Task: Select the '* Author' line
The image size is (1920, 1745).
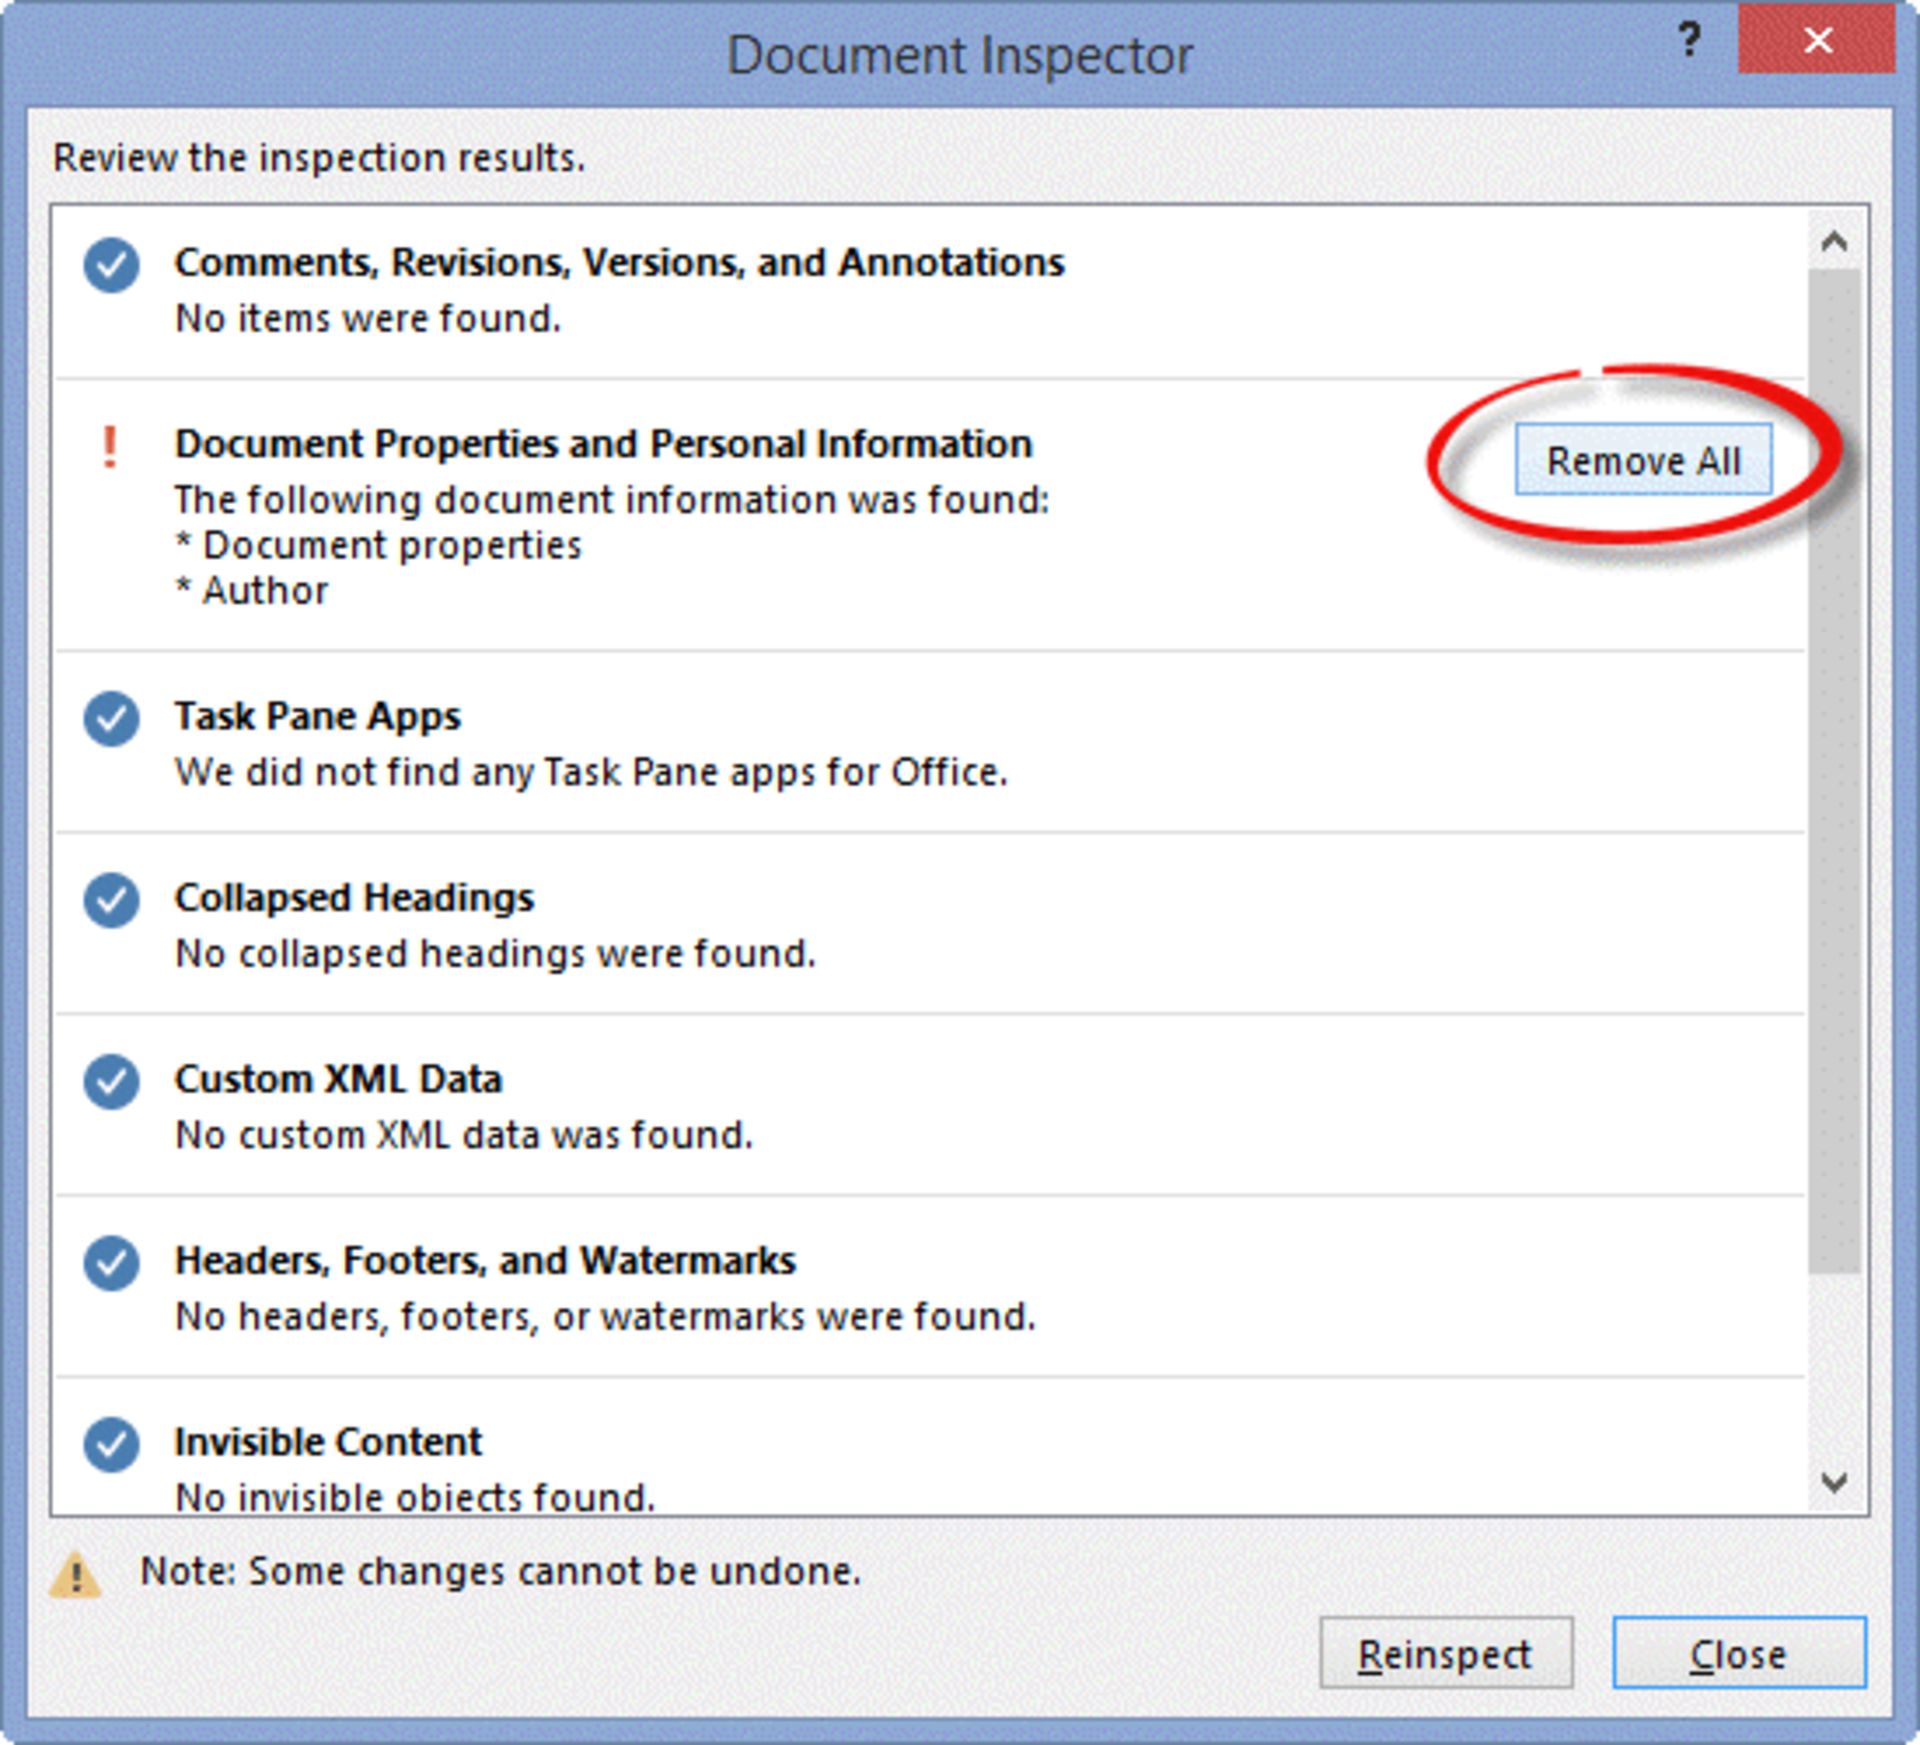Action: [x=252, y=590]
